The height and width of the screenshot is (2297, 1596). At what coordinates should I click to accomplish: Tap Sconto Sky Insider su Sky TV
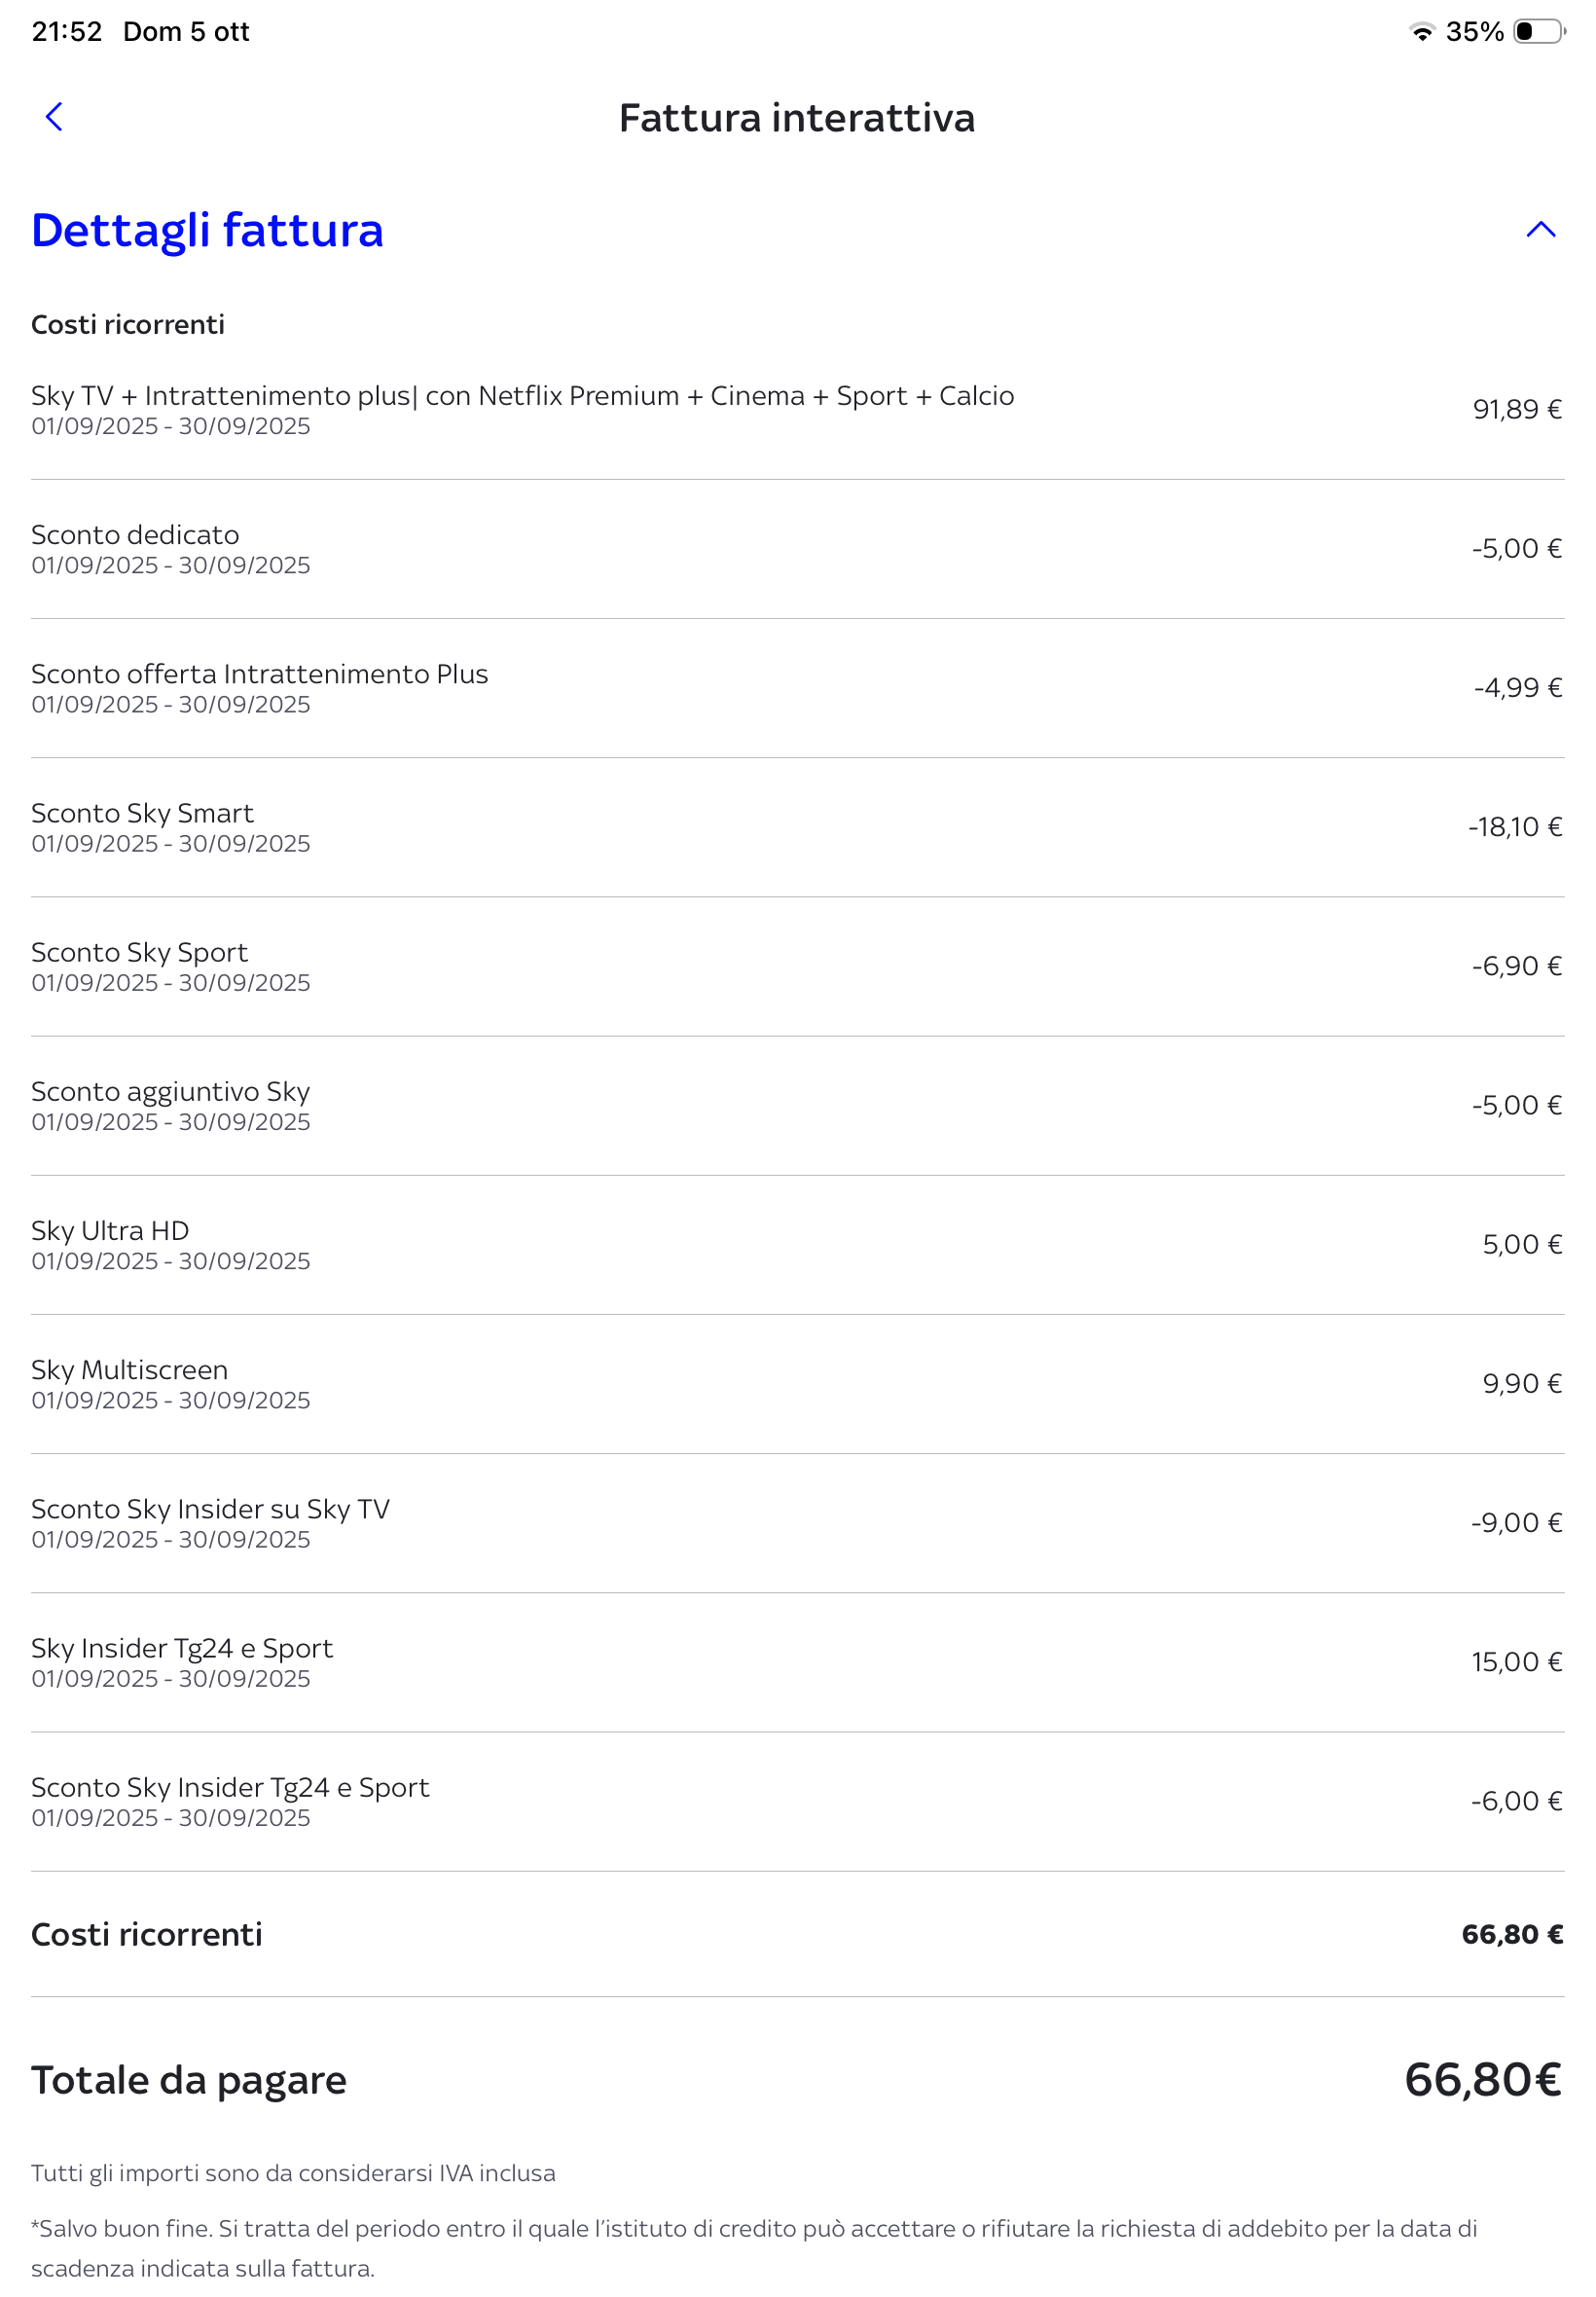click(x=210, y=1521)
